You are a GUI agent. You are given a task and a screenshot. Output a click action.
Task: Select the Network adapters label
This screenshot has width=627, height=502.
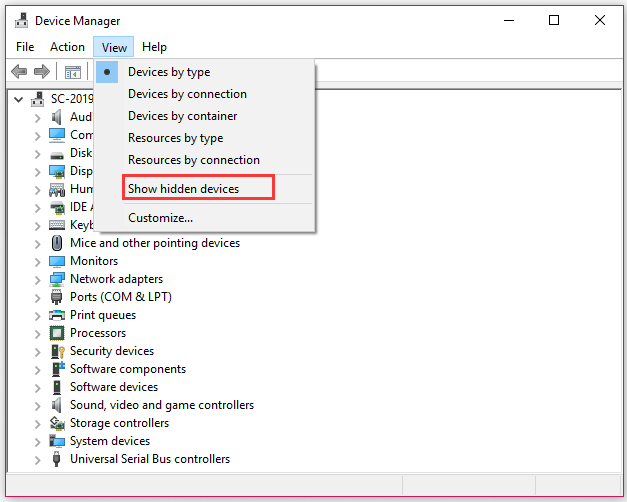coord(116,279)
